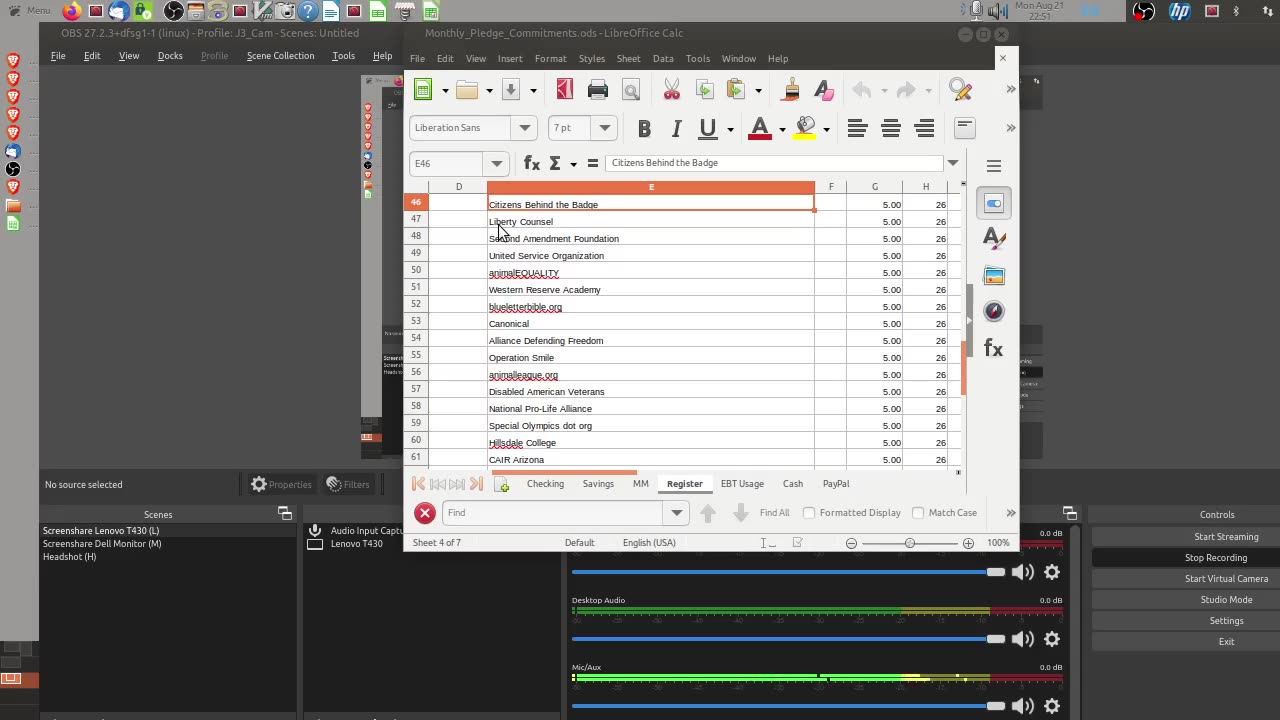
Task: Add a new sheet with plus icon
Action: point(502,484)
